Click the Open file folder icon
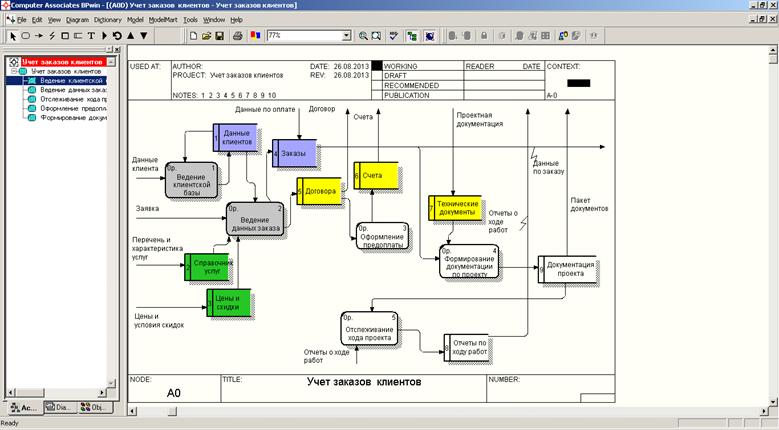The width and height of the screenshot is (779, 430). pyautogui.click(x=206, y=36)
